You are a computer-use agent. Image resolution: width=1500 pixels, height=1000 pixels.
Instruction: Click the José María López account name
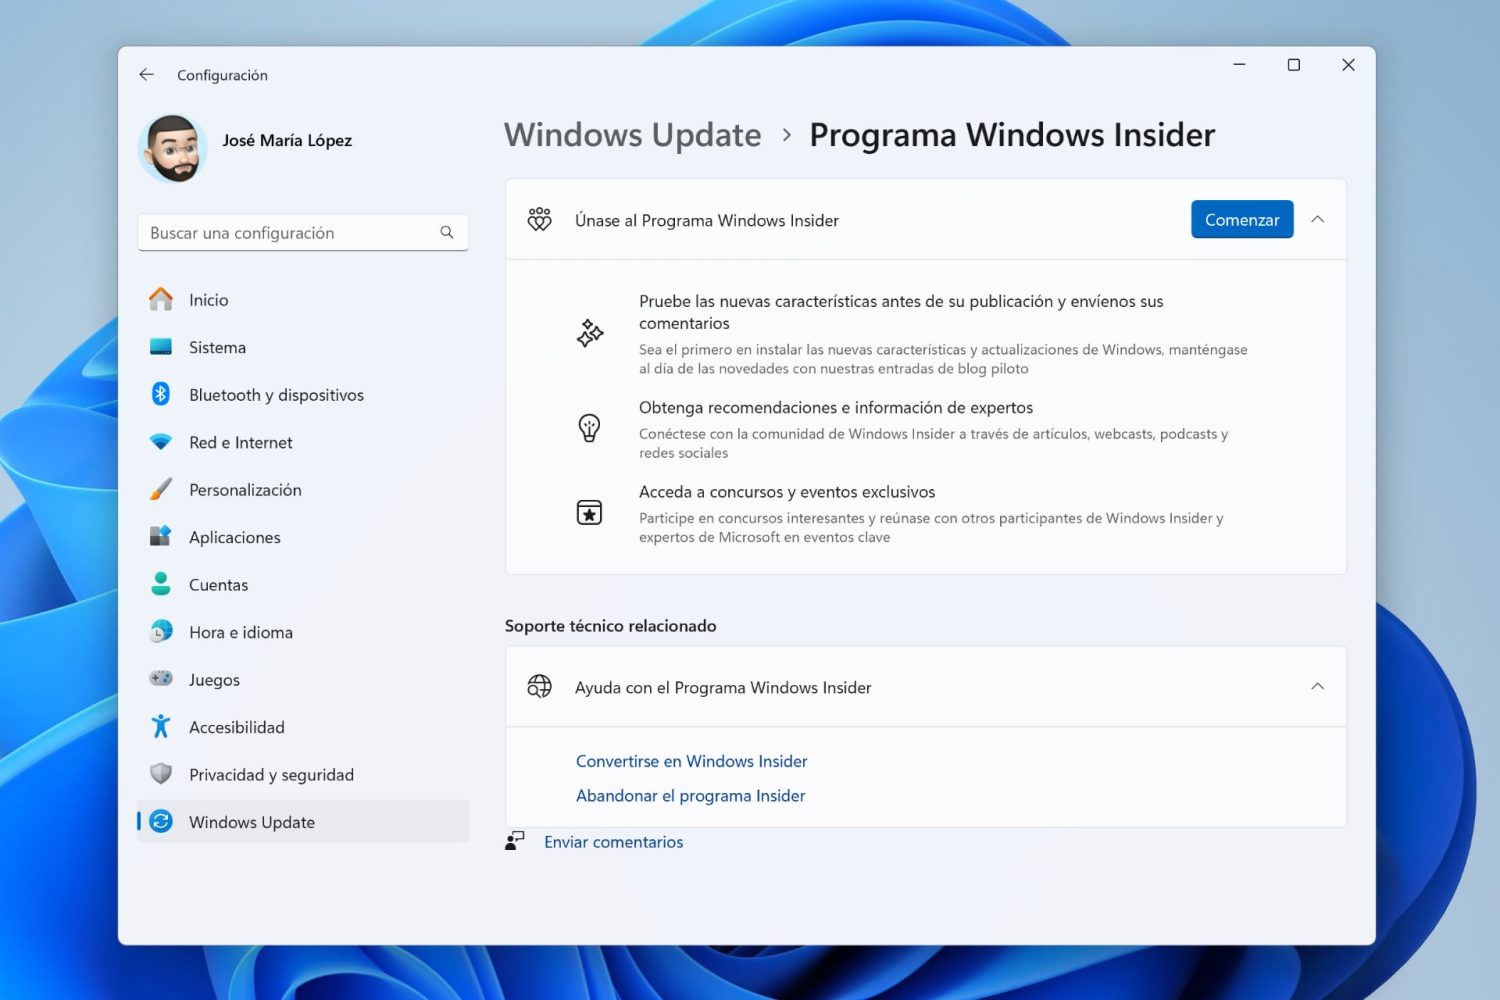pos(287,140)
